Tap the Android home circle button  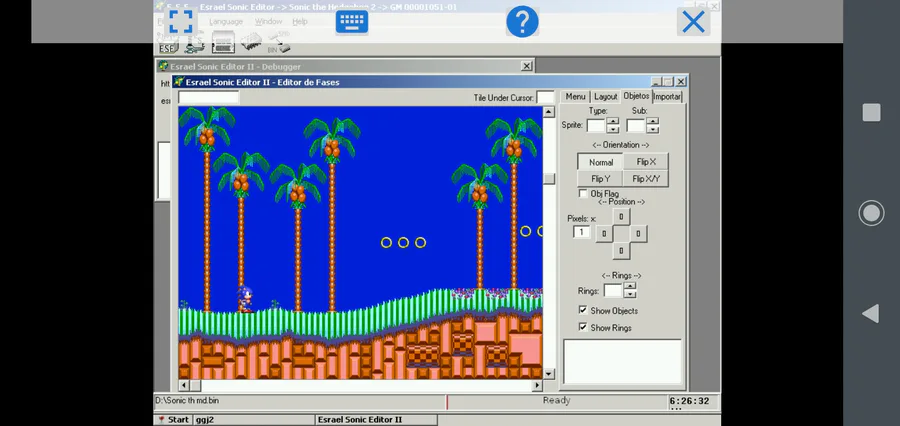[871, 214]
